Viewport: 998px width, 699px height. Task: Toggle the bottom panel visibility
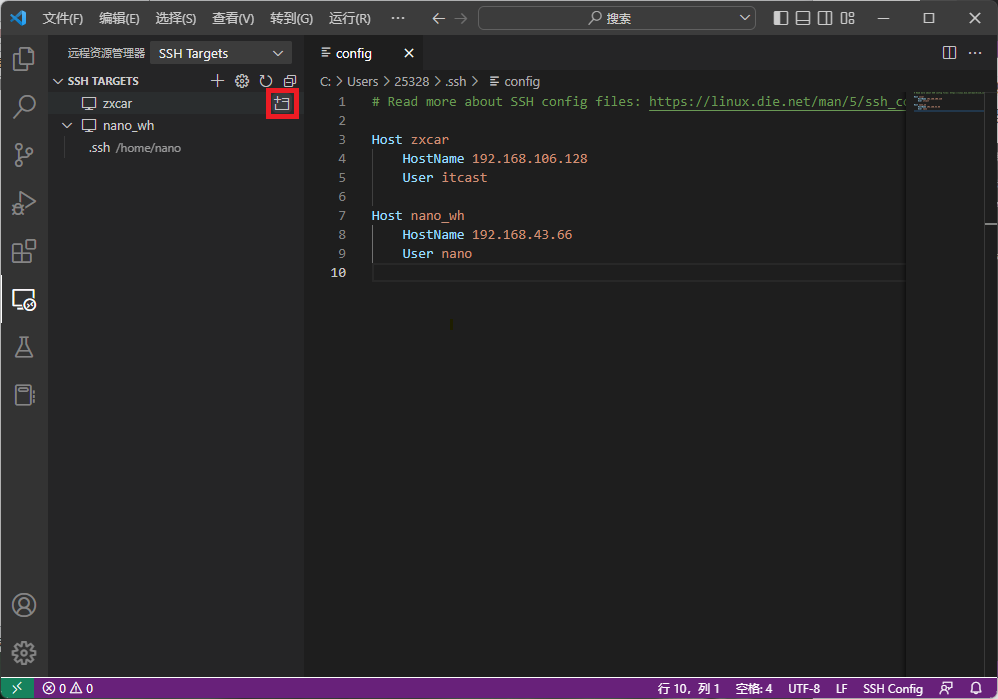click(803, 18)
